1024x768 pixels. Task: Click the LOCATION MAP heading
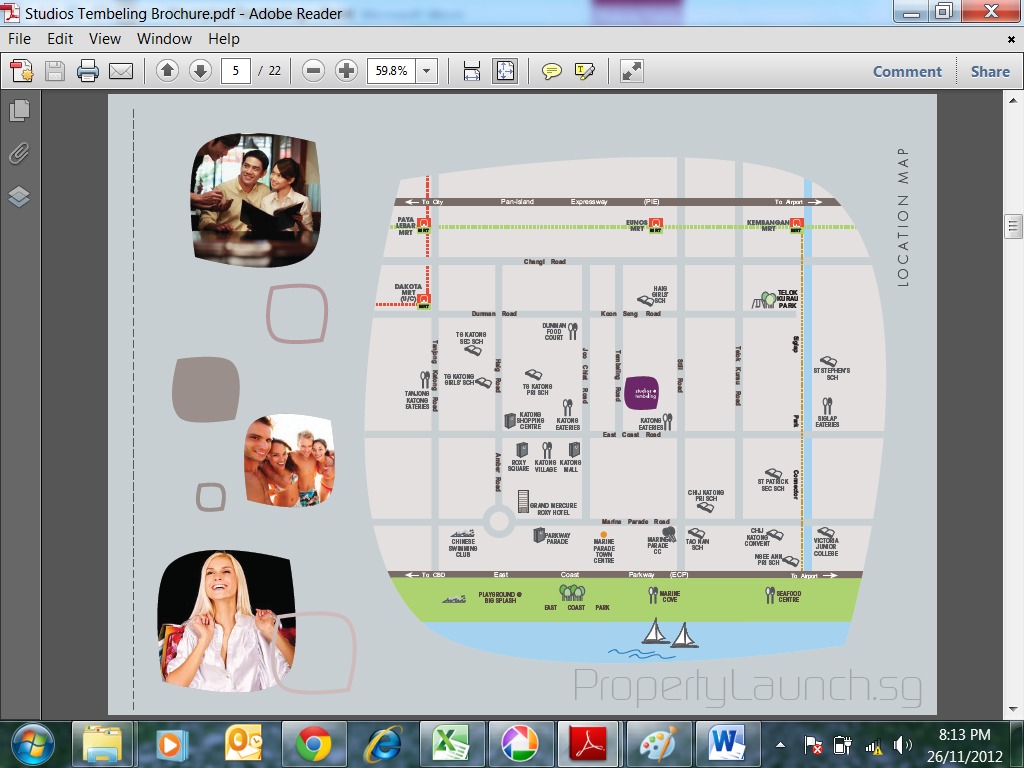click(x=903, y=217)
